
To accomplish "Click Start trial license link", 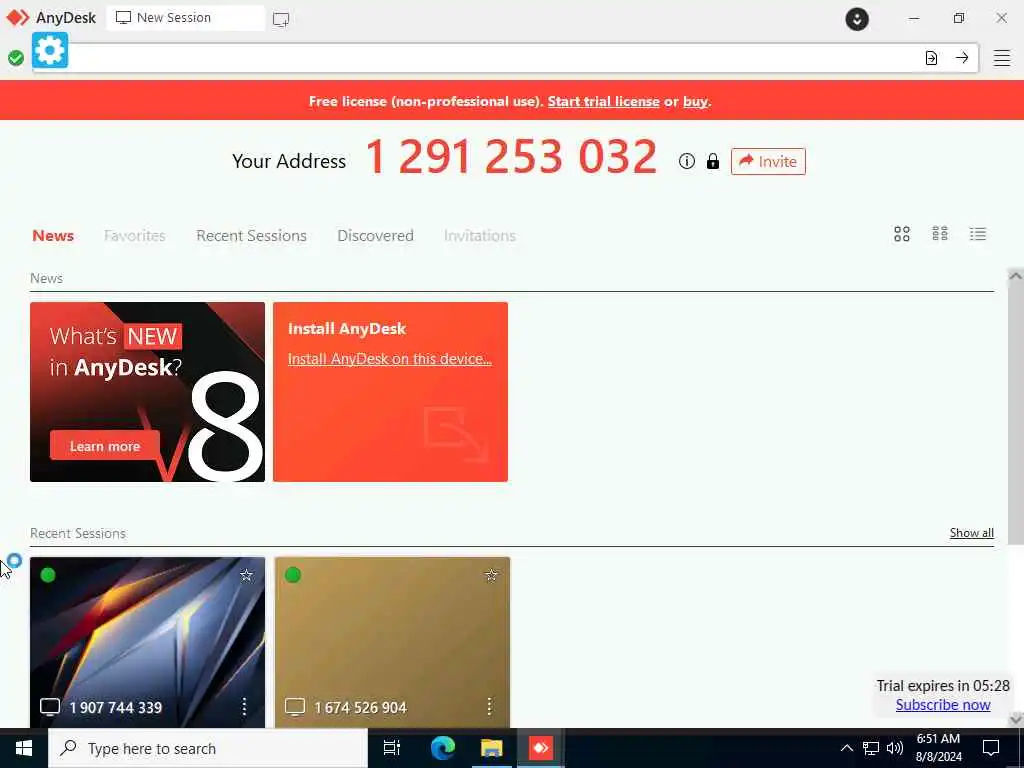I will 603,101.
